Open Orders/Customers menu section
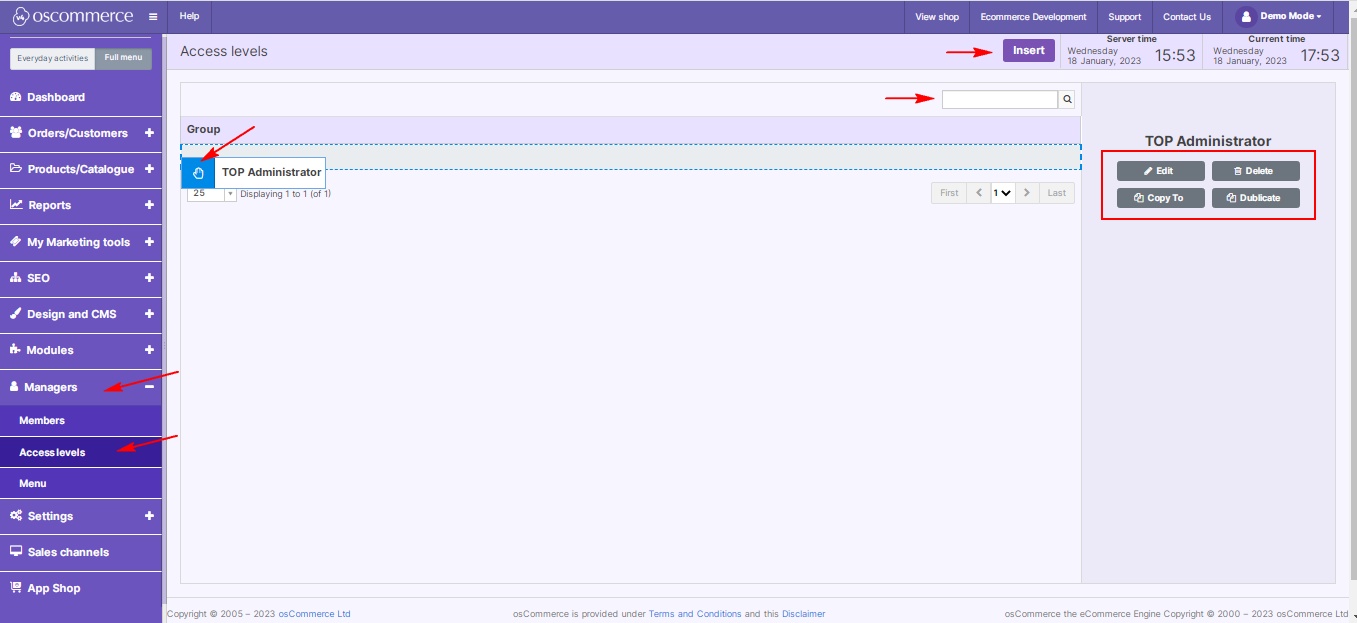The width and height of the screenshot is (1357, 623). pos(81,133)
